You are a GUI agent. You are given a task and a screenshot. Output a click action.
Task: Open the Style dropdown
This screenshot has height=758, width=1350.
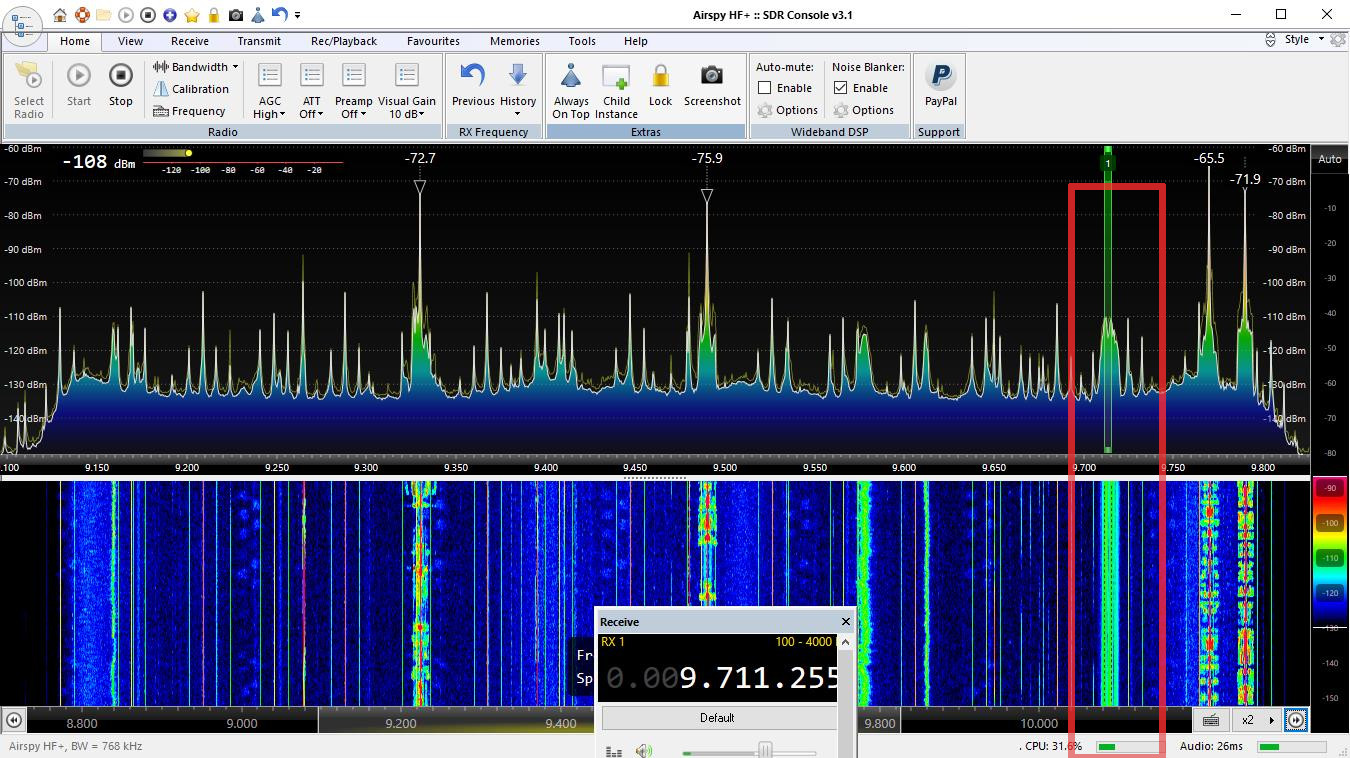[x=1304, y=39]
